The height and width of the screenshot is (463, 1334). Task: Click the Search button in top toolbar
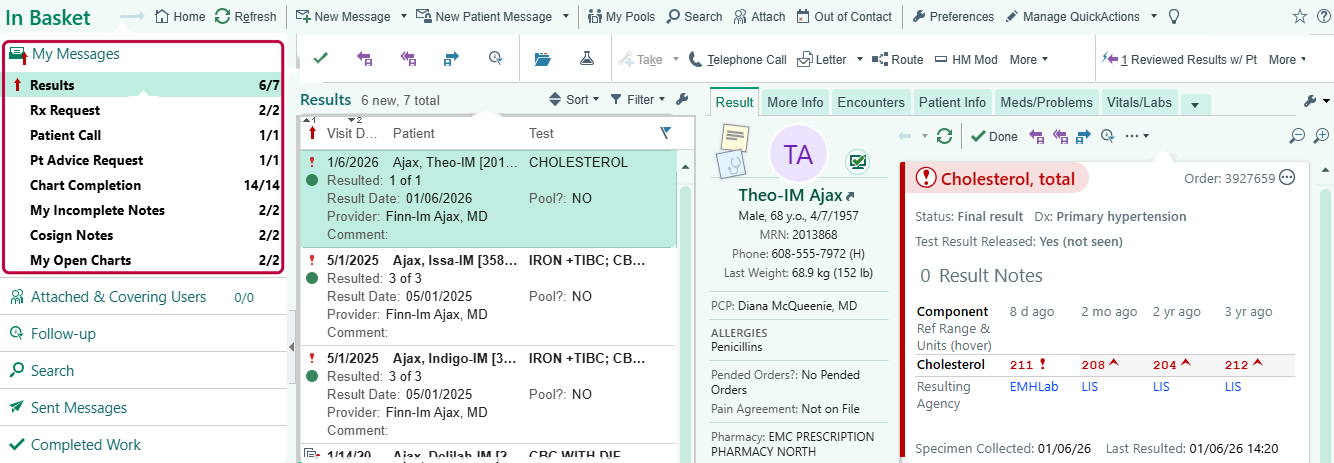[694, 17]
